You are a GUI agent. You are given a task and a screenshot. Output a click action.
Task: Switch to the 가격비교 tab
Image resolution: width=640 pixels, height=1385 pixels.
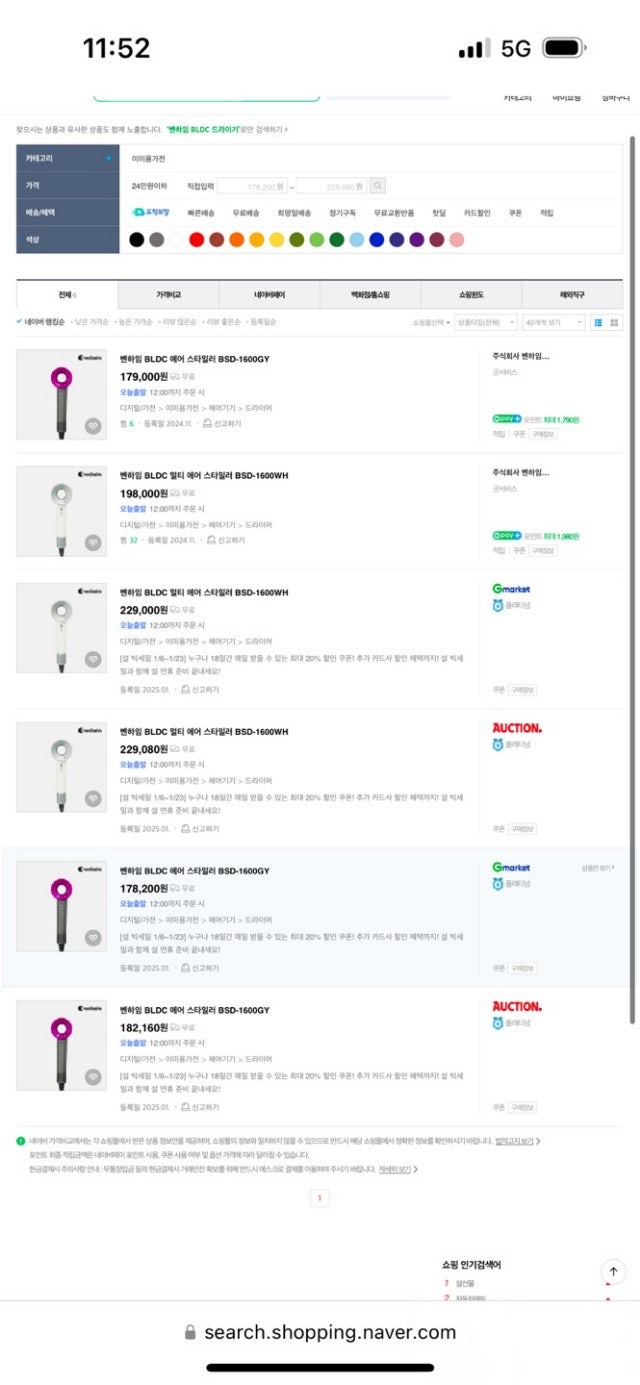pyautogui.click(x=168, y=295)
